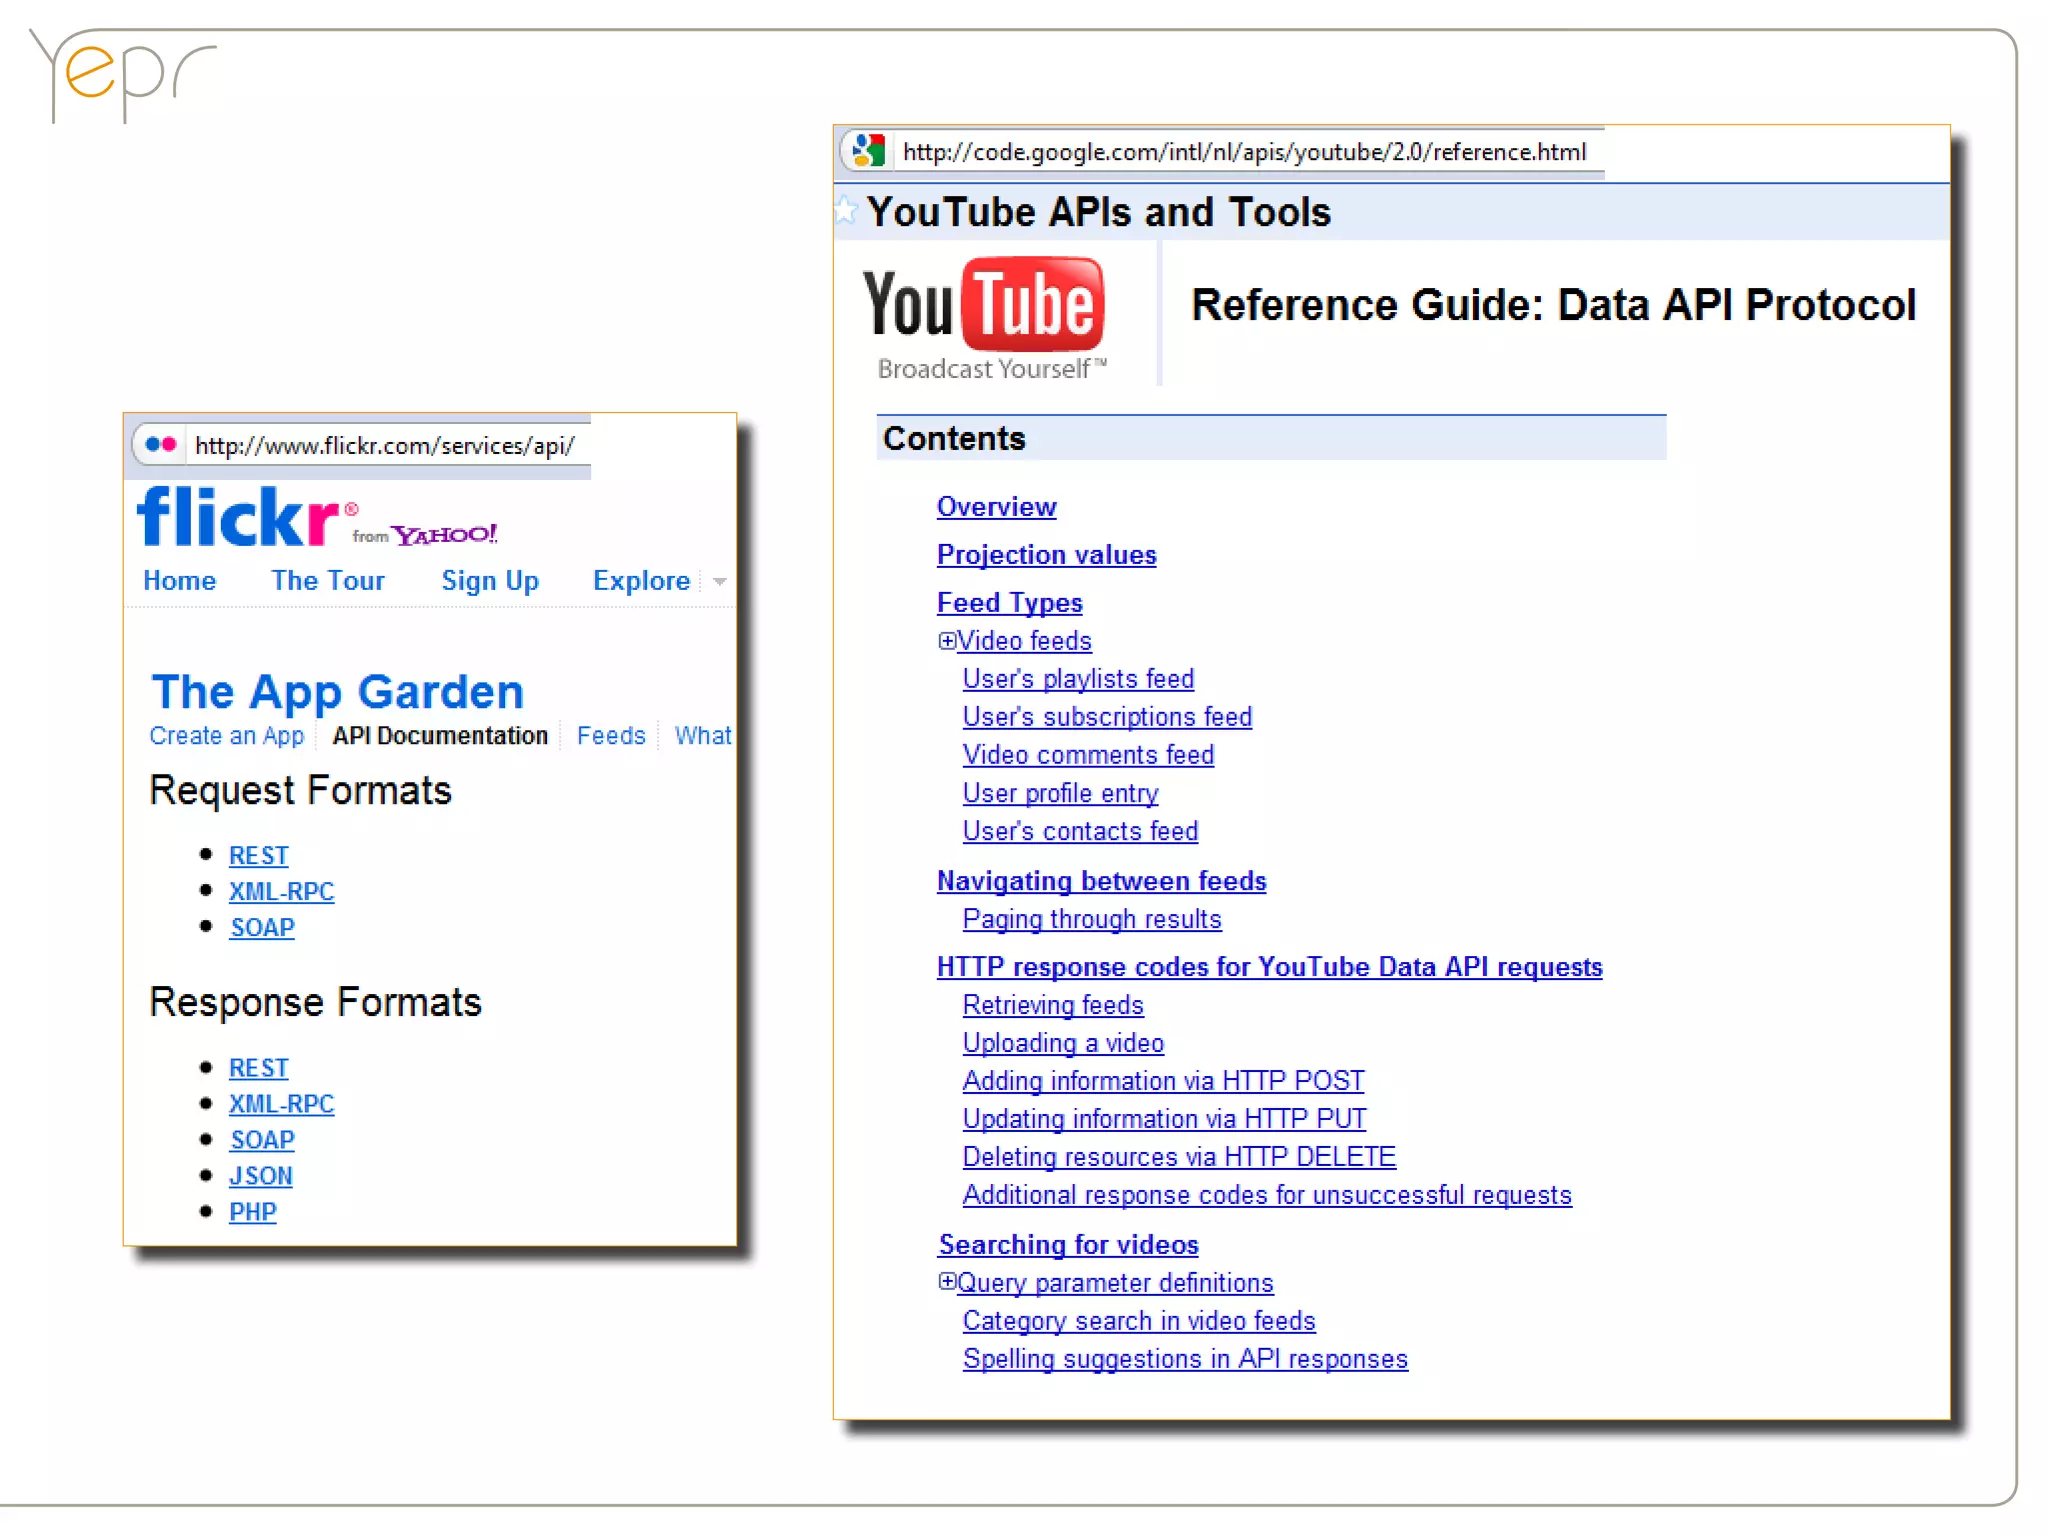Open the Projection values link
The height and width of the screenshot is (1535, 2048).
1046,555
